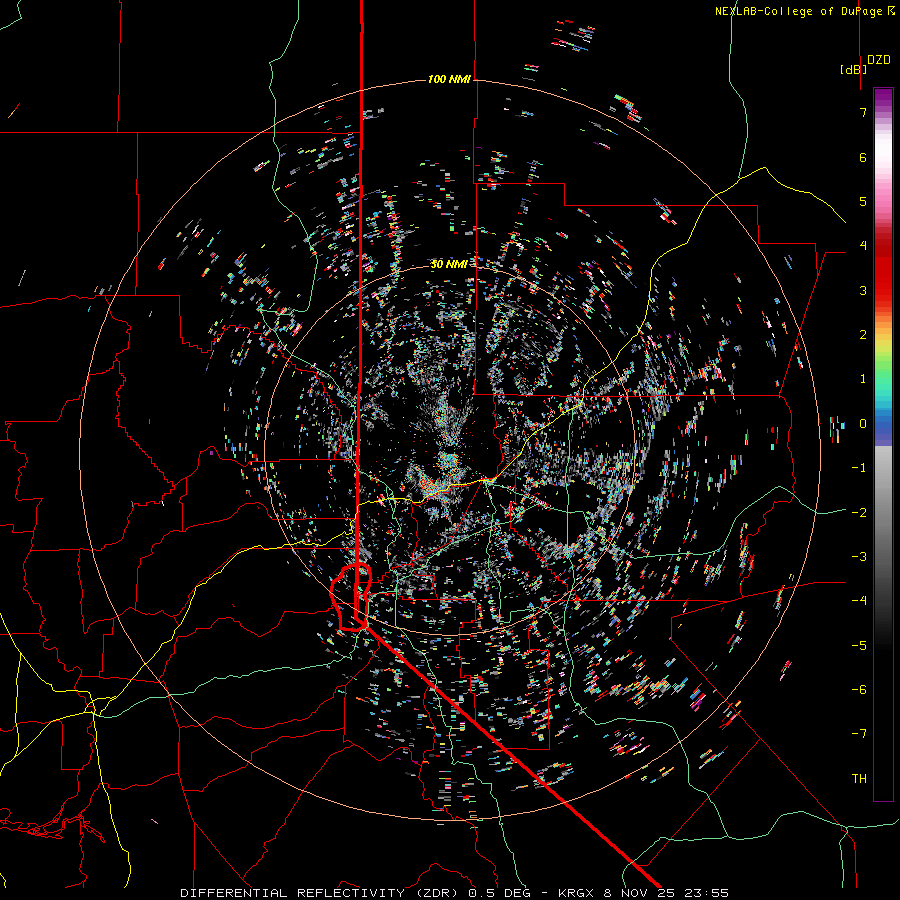Click the 2 value on the scale
The height and width of the screenshot is (900, 900).
click(x=863, y=335)
